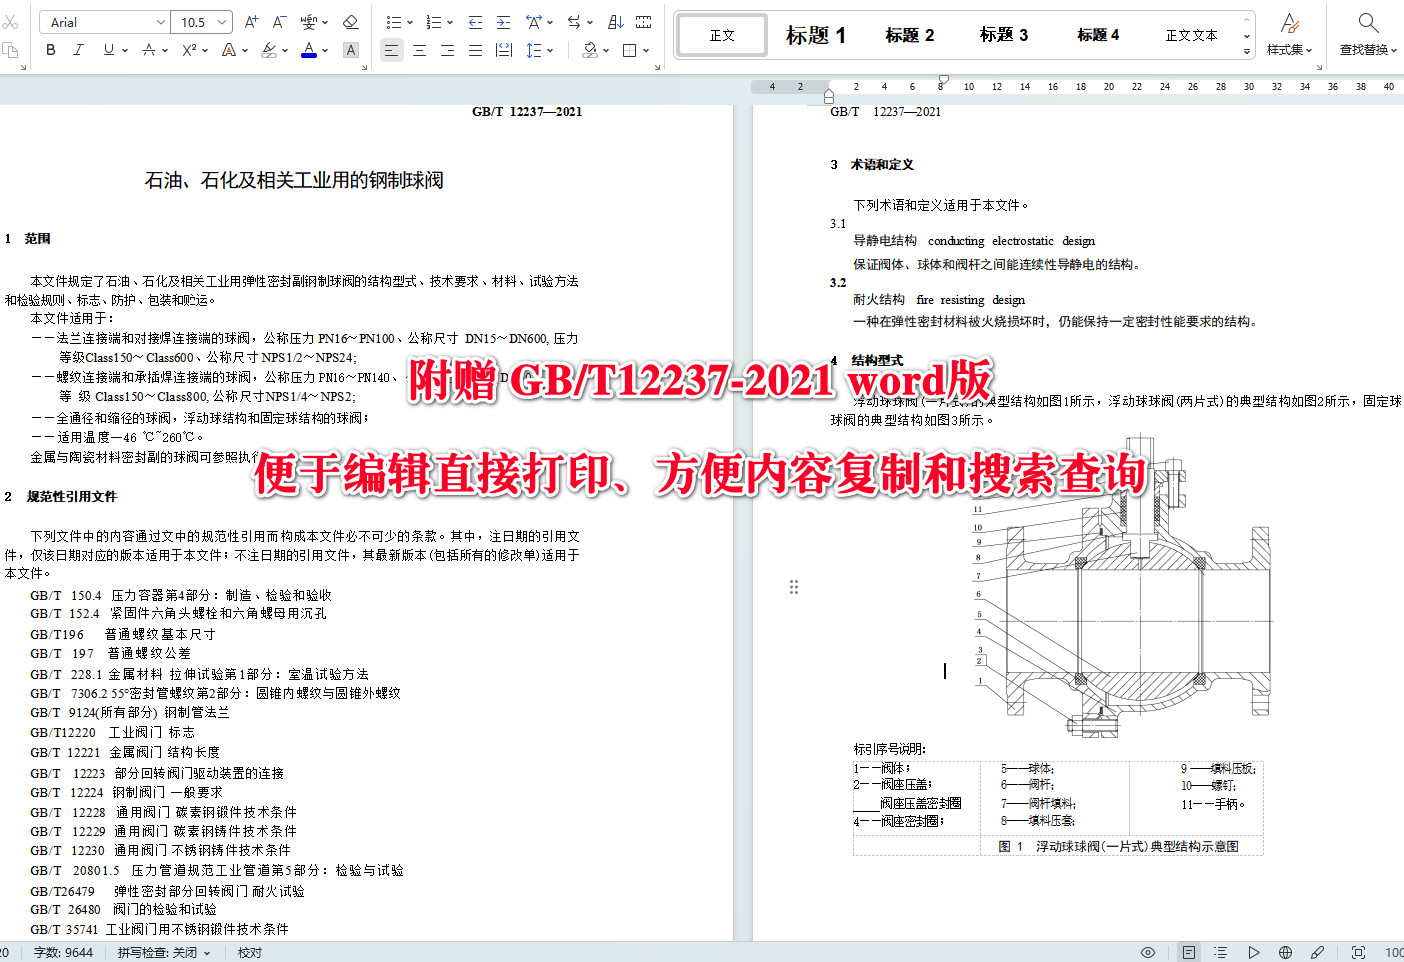1404x962 pixels.
Task: Open the text highlight color tool
Action: (x=268, y=49)
